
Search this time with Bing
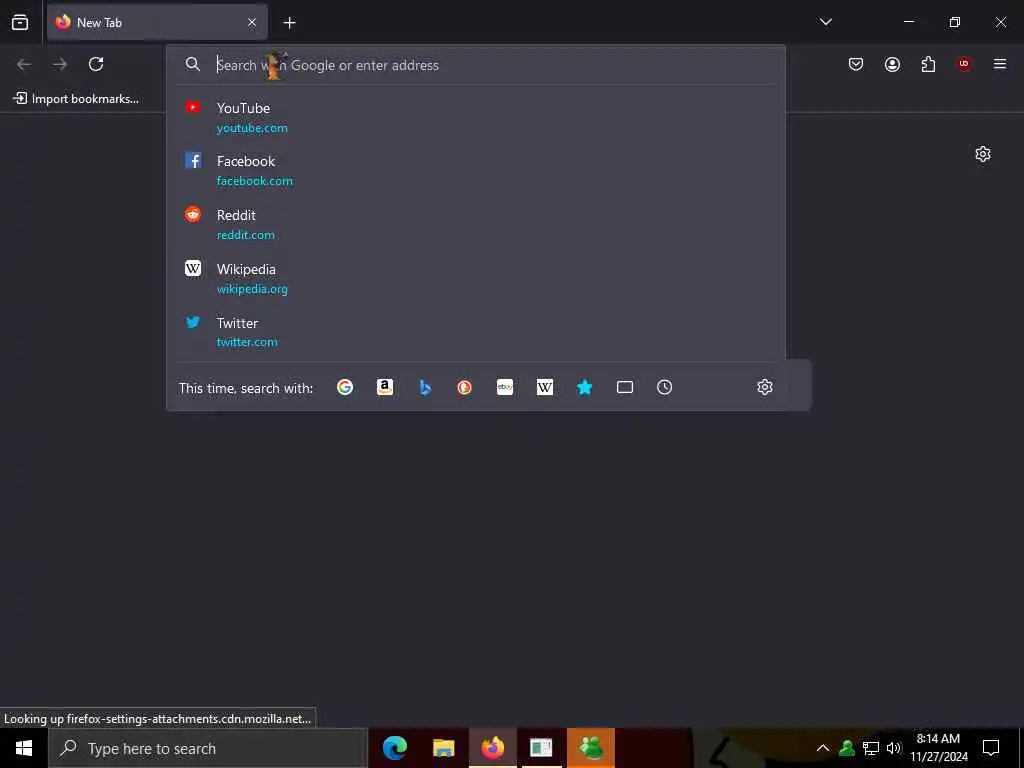(x=425, y=387)
